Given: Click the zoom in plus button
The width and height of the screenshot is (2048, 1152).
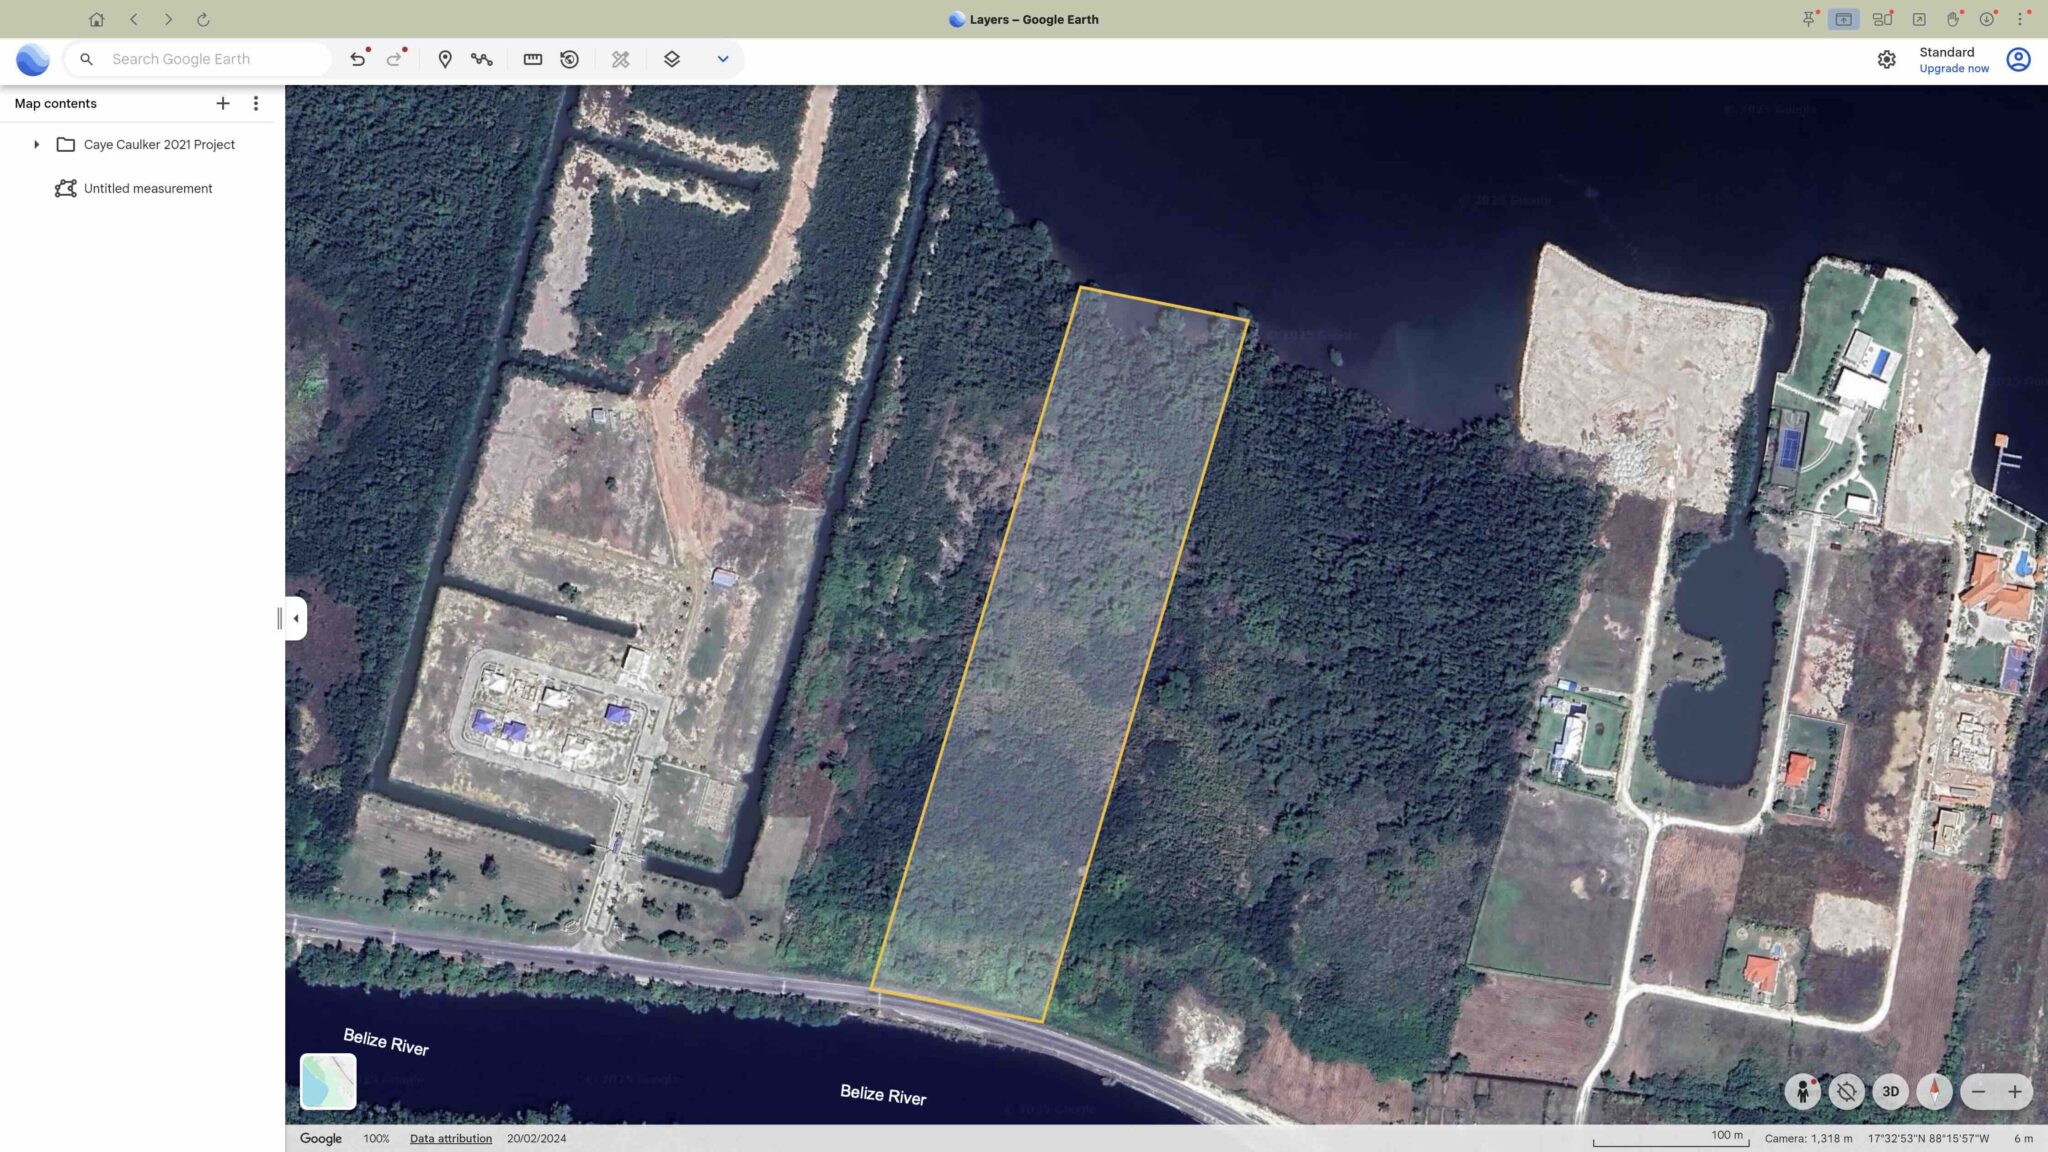Looking at the screenshot, I should click(x=2015, y=1091).
